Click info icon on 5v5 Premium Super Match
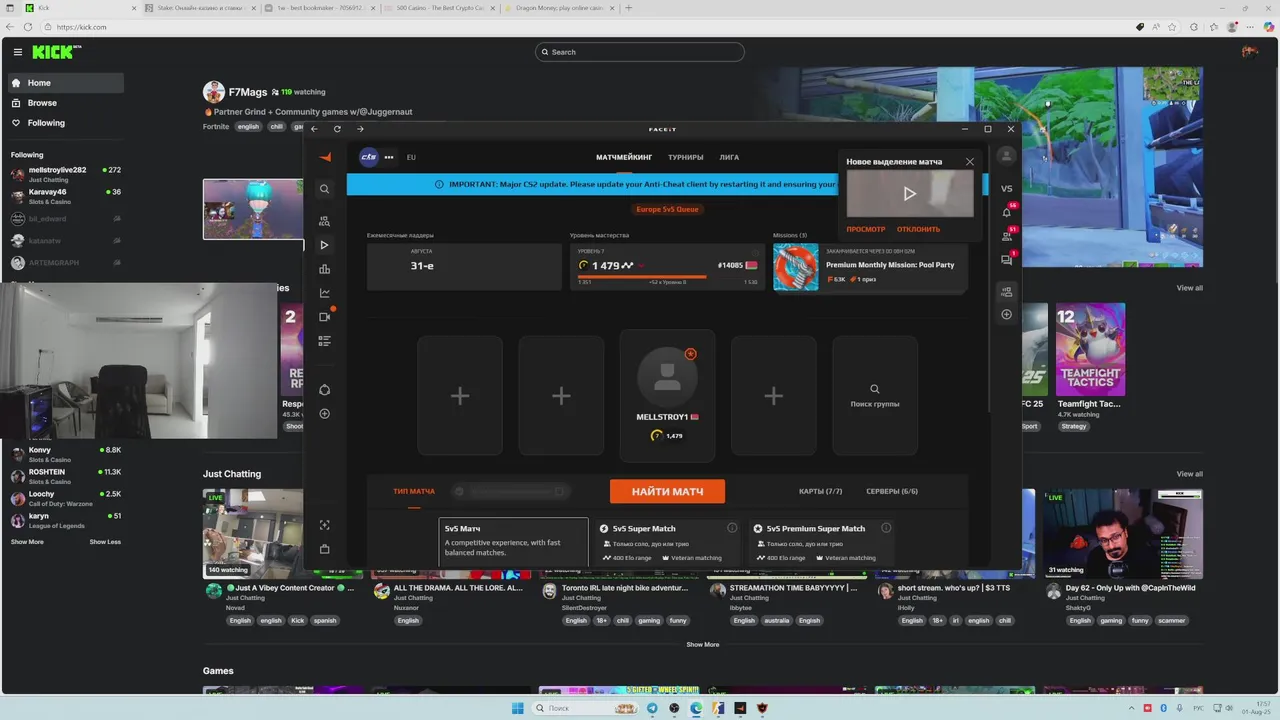Image resolution: width=1280 pixels, height=720 pixels. (886, 528)
